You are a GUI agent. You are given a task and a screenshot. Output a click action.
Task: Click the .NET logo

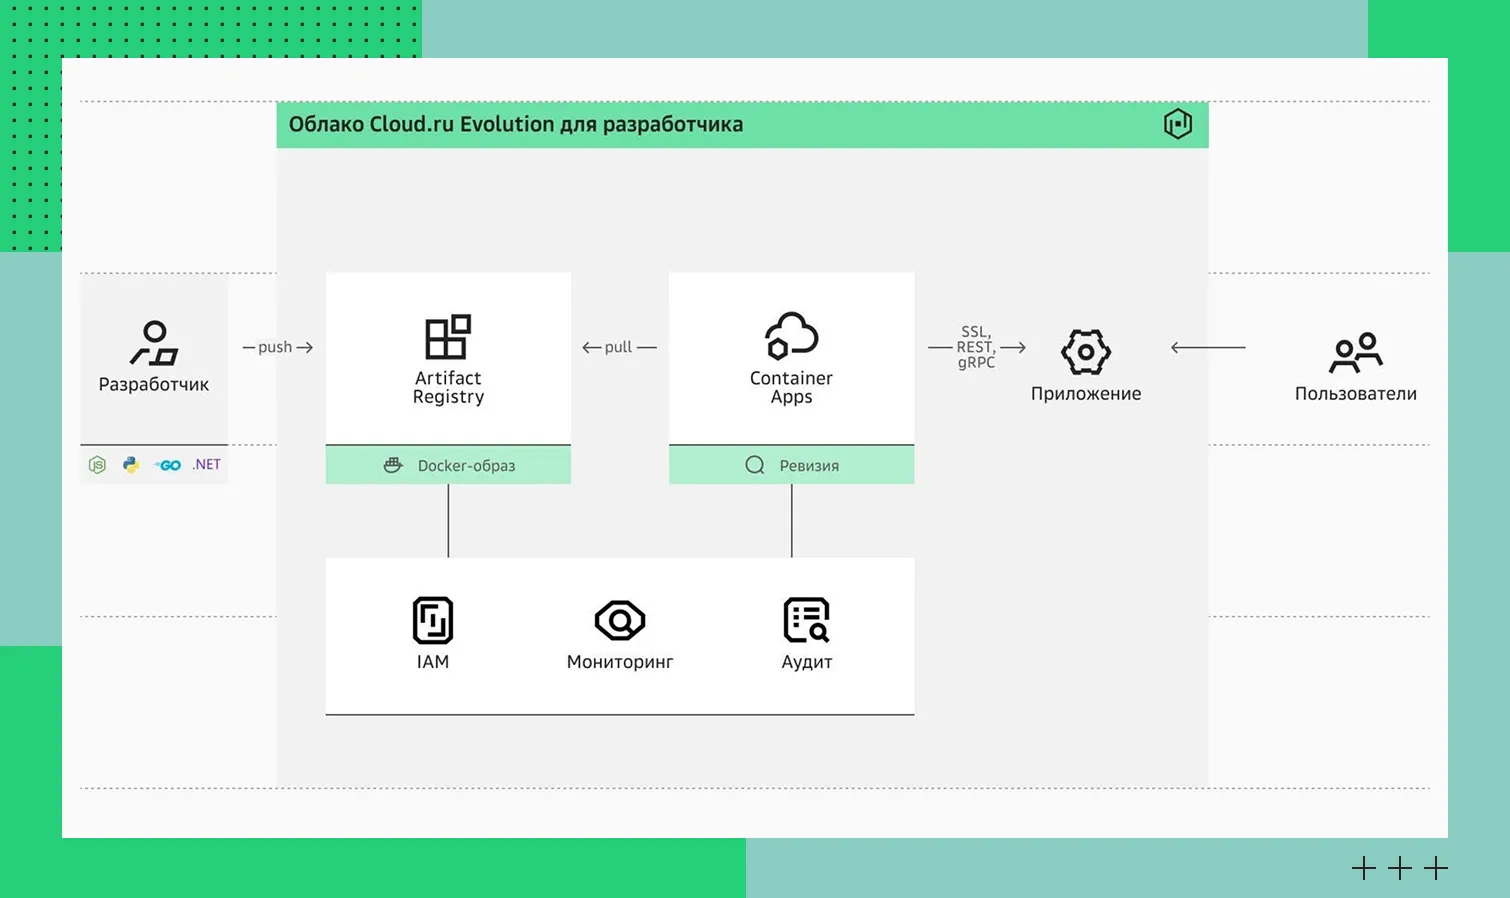(207, 464)
